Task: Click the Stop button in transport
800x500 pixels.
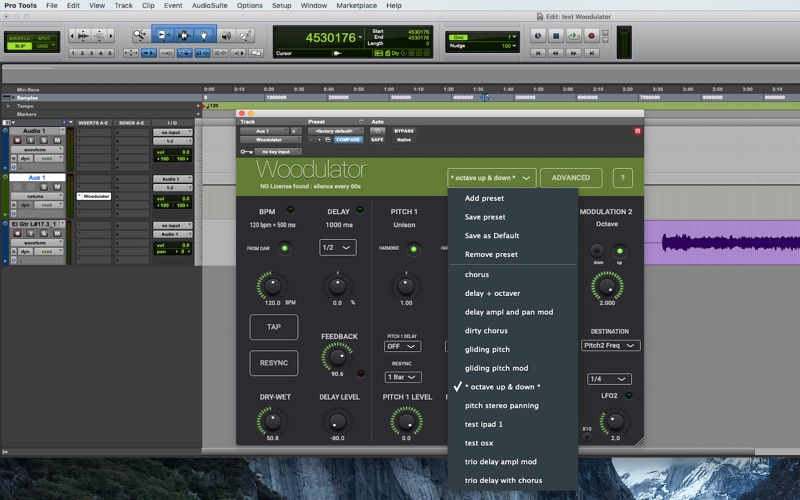Action: 556,36
